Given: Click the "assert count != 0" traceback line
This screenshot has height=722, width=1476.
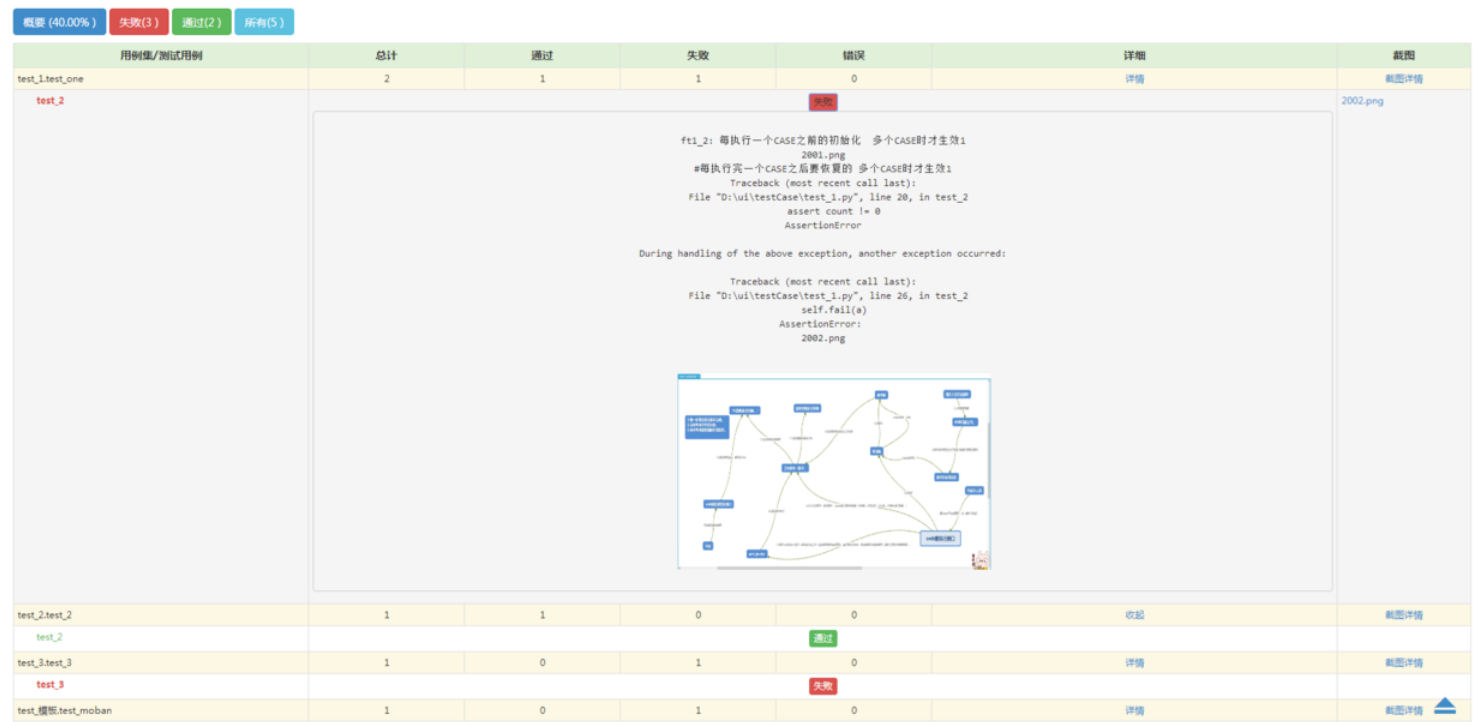Looking at the screenshot, I should pyautogui.click(x=834, y=211).
